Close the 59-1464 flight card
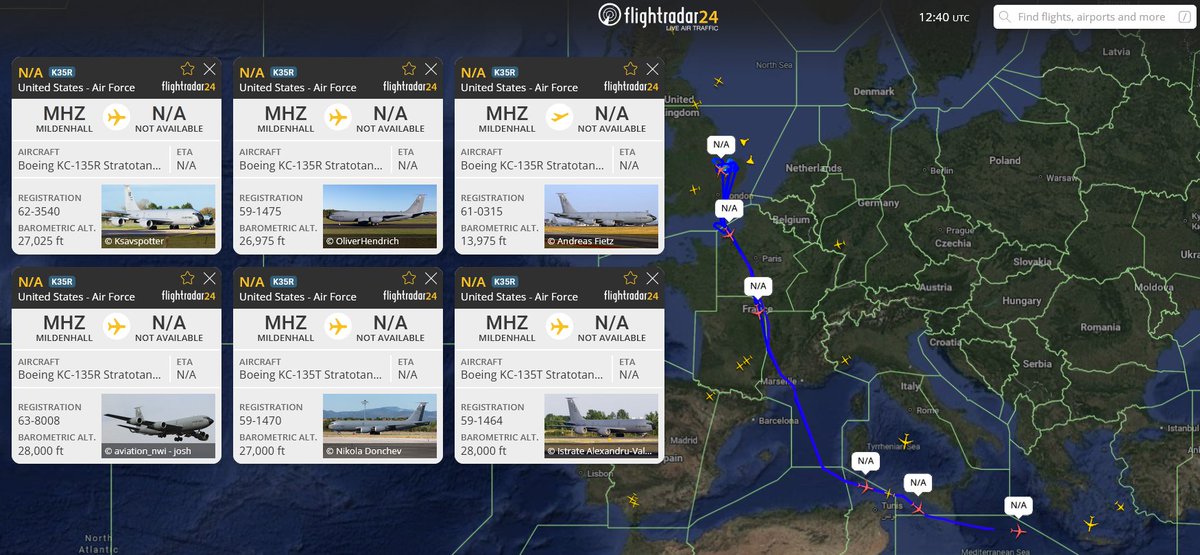This screenshot has width=1200, height=555. [651, 278]
